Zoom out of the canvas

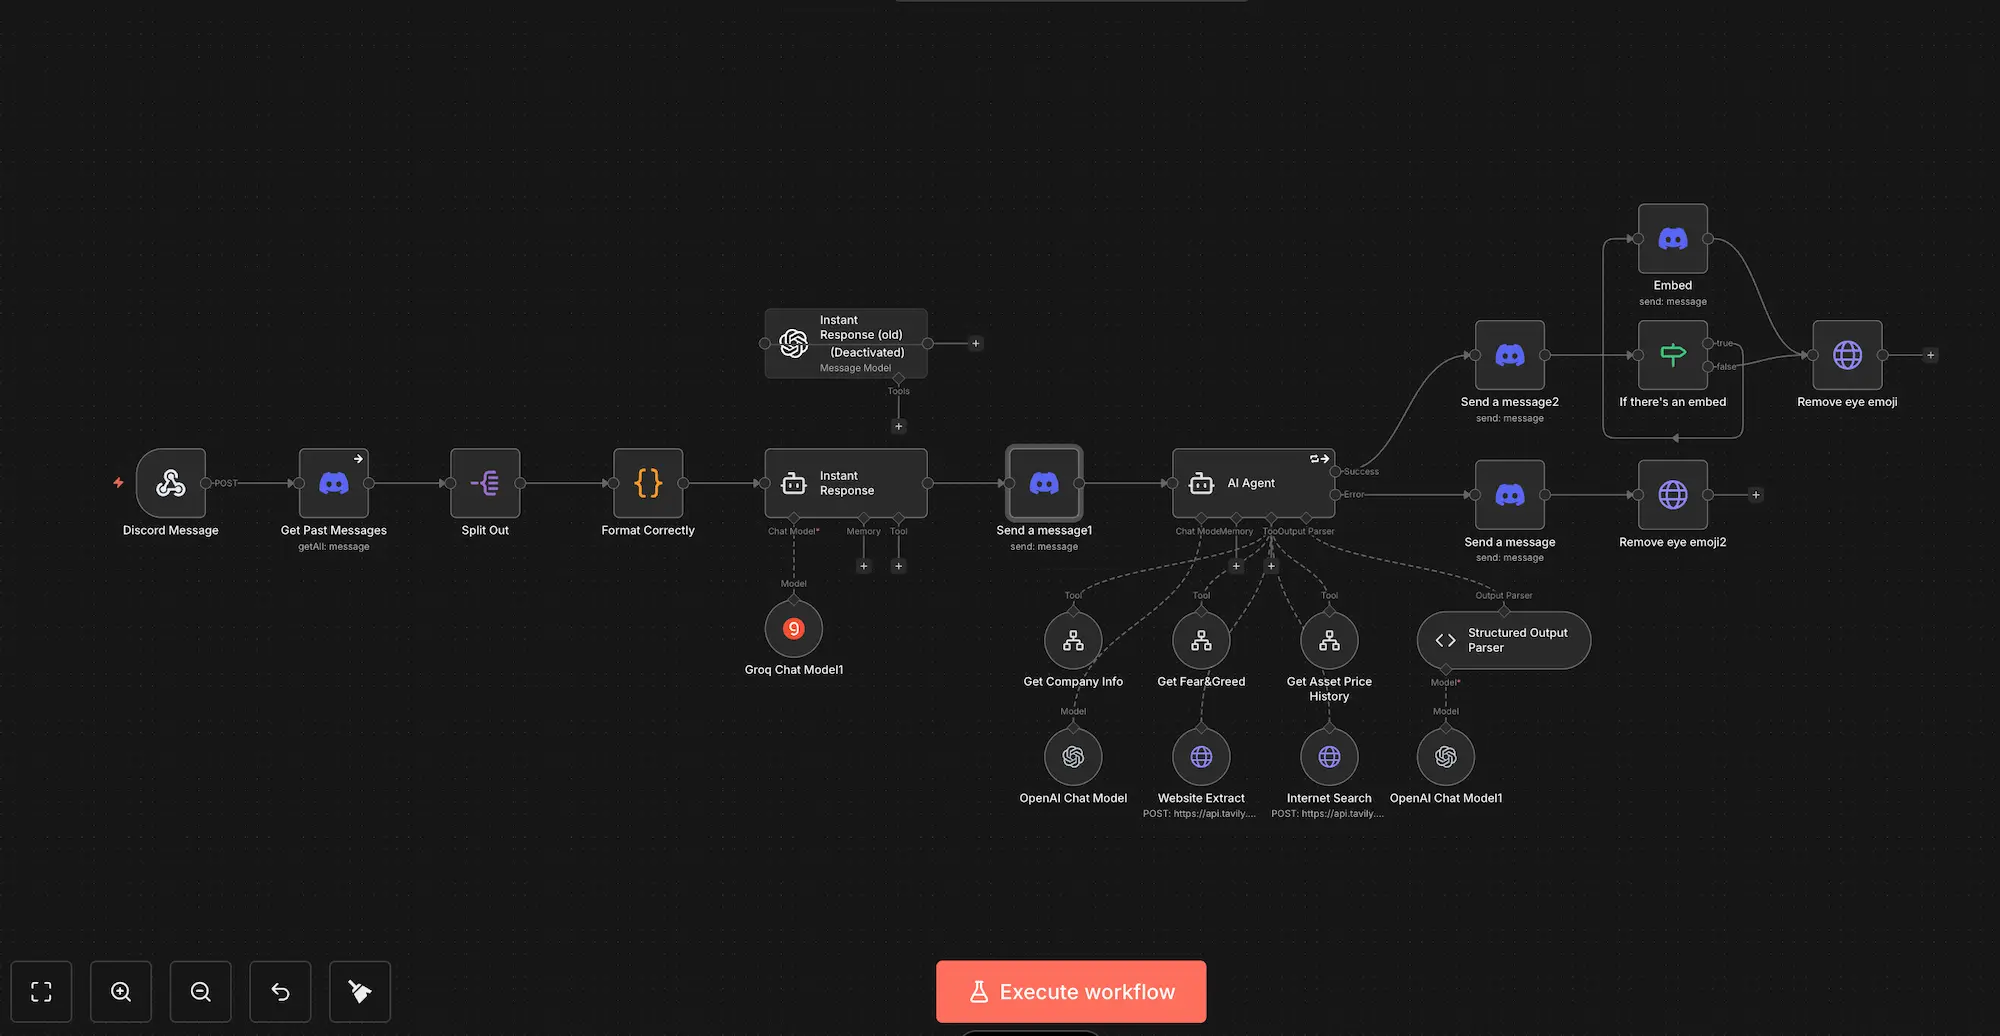click(x=200, y=991)
